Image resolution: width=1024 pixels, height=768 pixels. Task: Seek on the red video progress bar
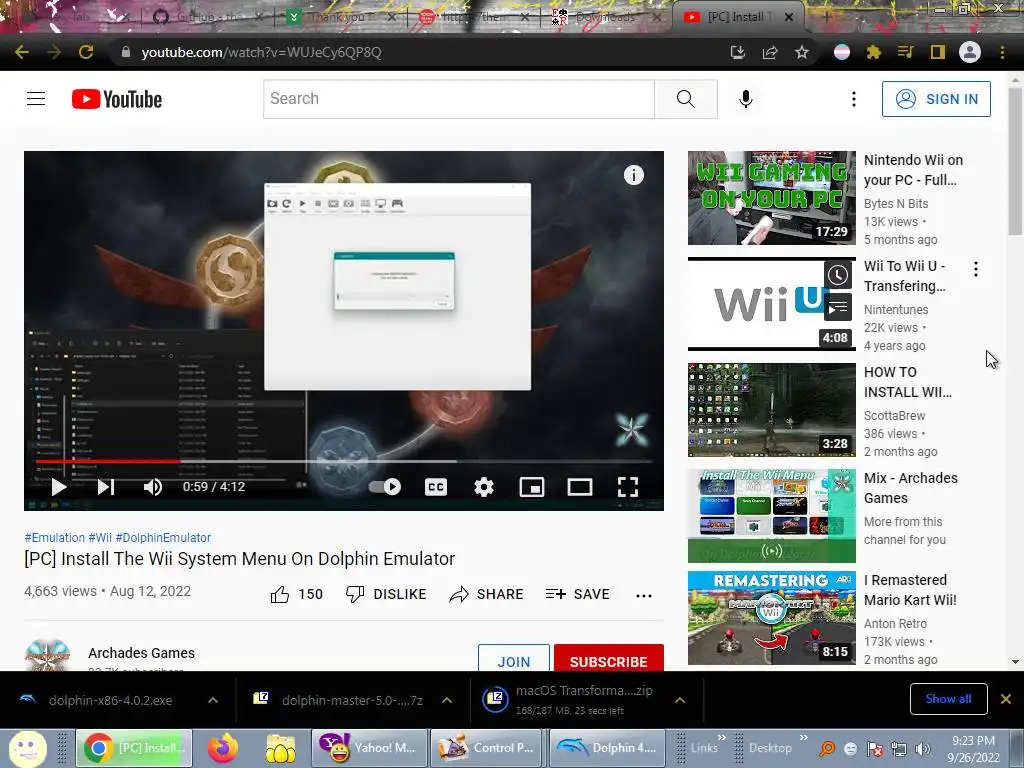tap(344, 461)
